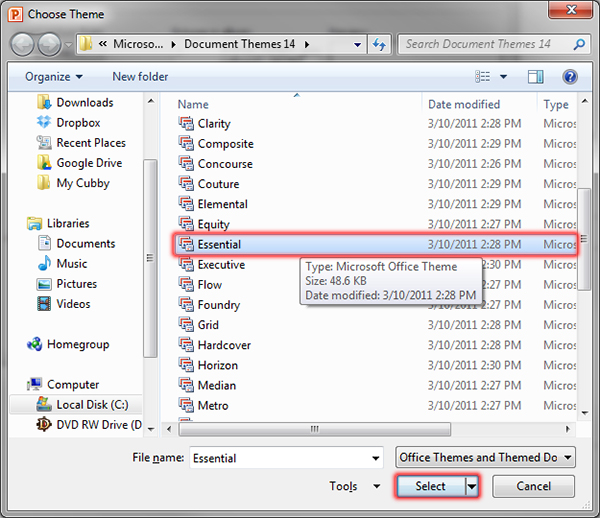This screenshot has height=518, width=600.
Task: Open the Organize menu
Action: [54, 77]
